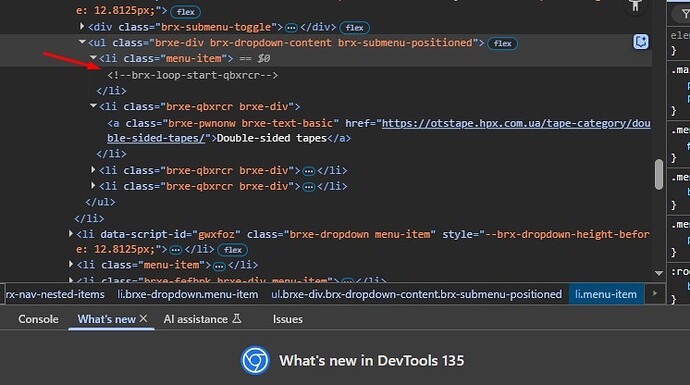This screenshot has height=385, width=690.
Task: Close the What's new tab
Action: coord(143,318)
